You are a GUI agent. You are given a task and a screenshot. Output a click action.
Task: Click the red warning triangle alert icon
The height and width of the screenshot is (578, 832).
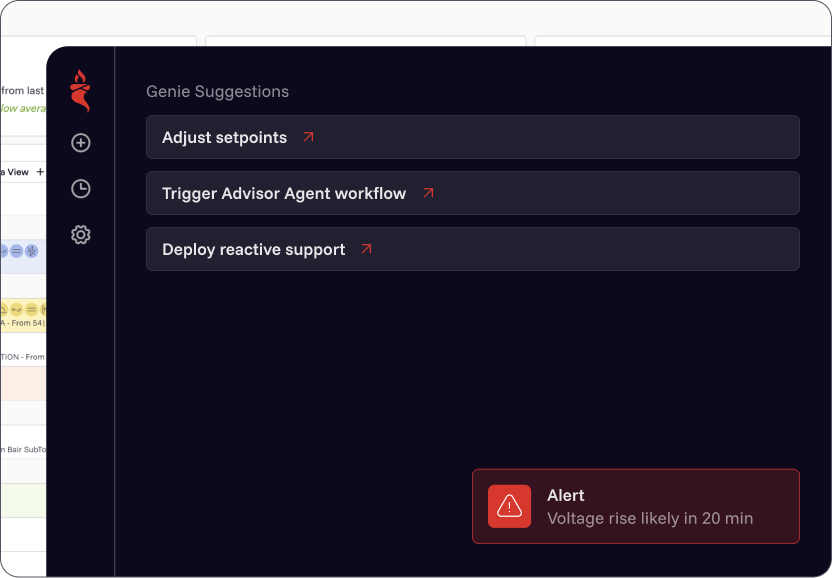(509, 506)
